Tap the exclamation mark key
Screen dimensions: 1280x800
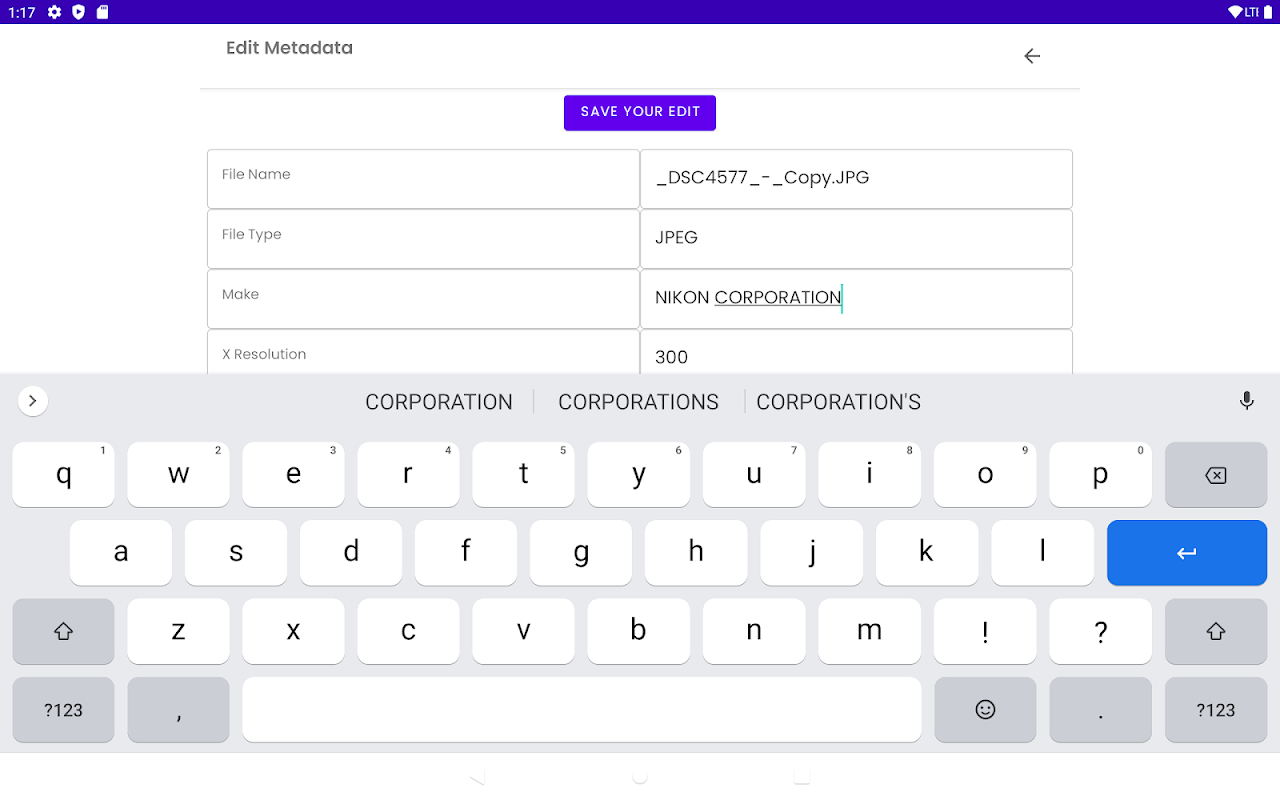(985, 631)
